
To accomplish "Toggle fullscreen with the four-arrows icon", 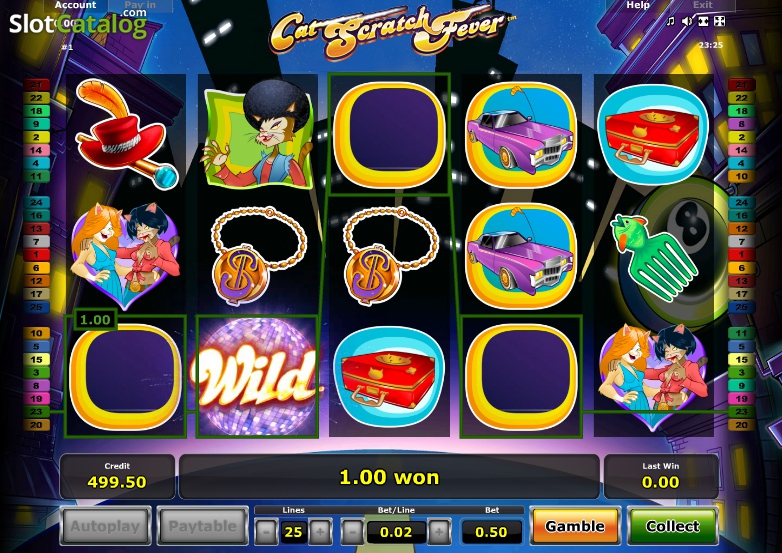I will 720,21.
